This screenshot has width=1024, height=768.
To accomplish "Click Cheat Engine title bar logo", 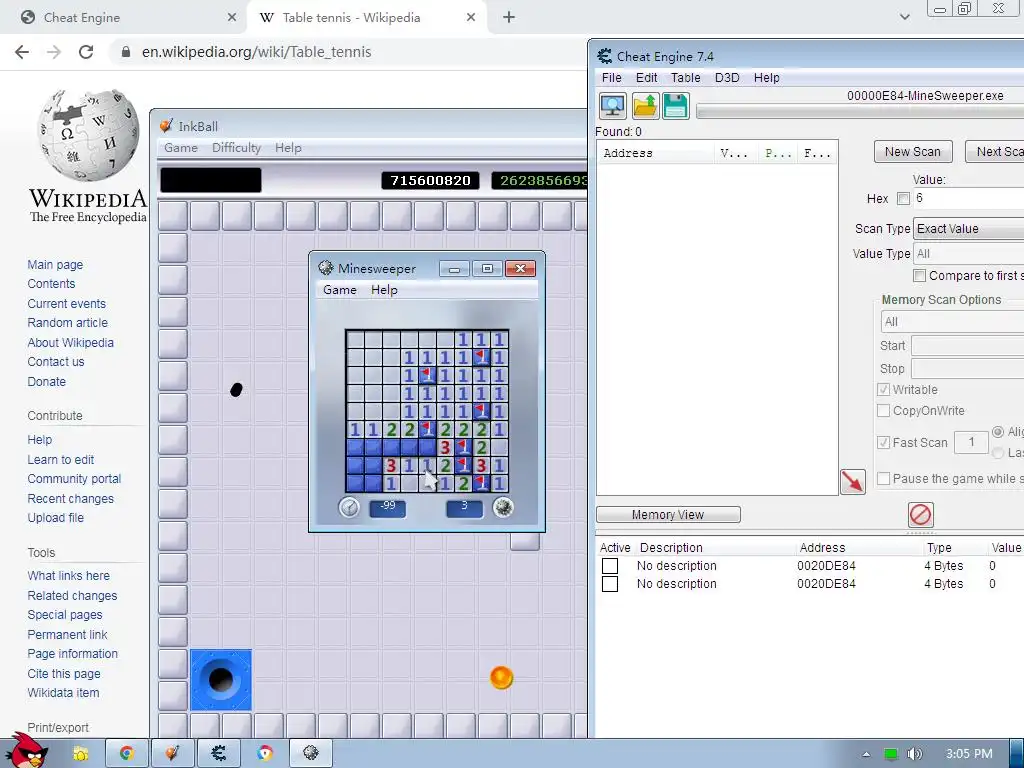I will click(605, 56).
